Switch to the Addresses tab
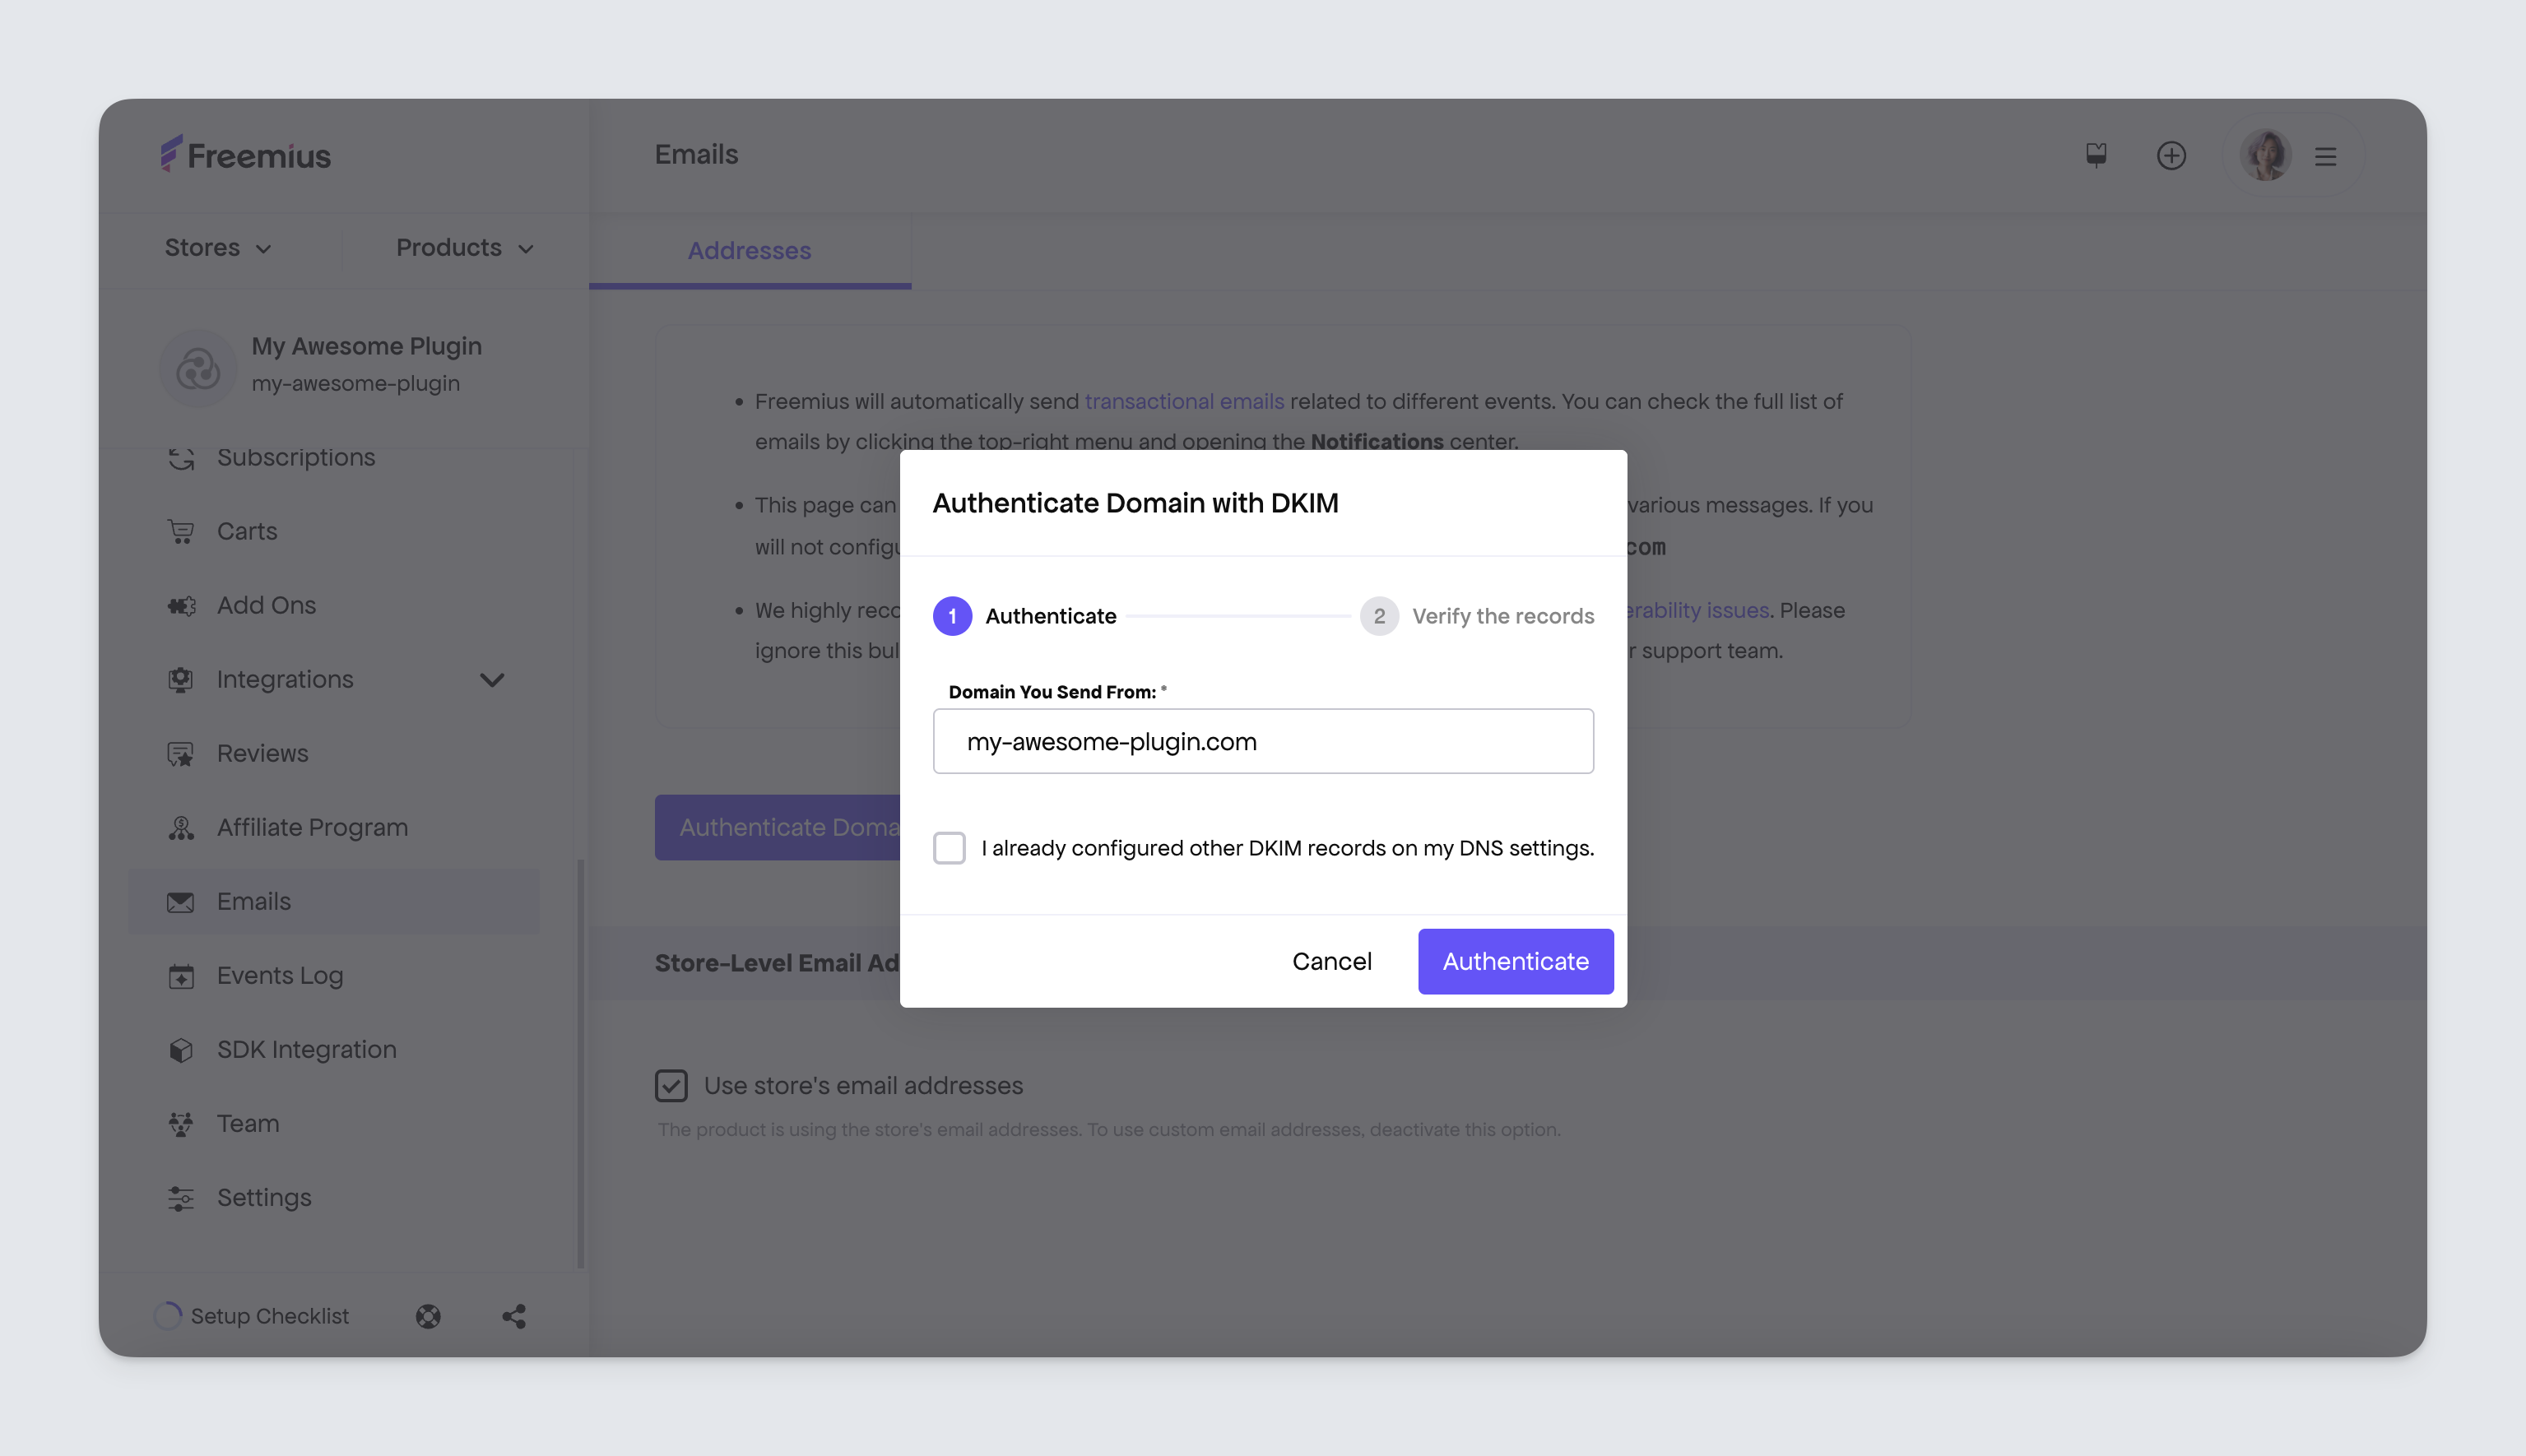The image size is (2526, 1456). click(x=750, y=251)
